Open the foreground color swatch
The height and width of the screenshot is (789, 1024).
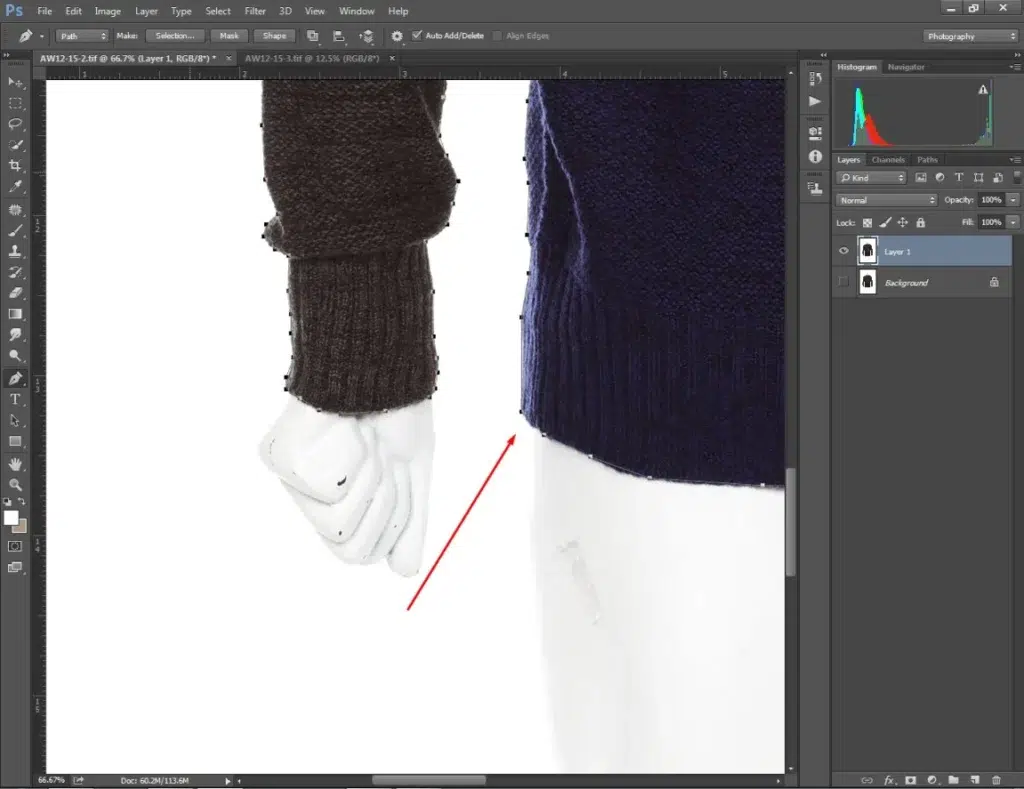[x=10, y=518]
